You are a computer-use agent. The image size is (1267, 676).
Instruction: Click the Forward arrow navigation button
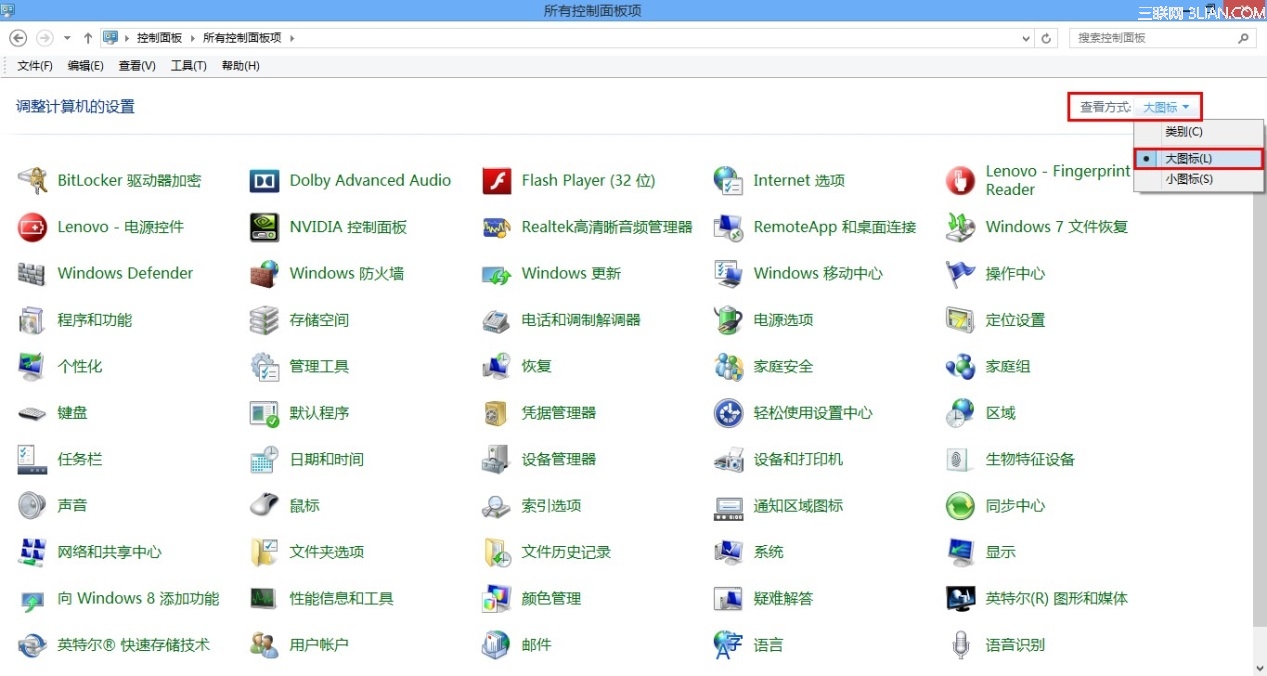tap(44, 38)
